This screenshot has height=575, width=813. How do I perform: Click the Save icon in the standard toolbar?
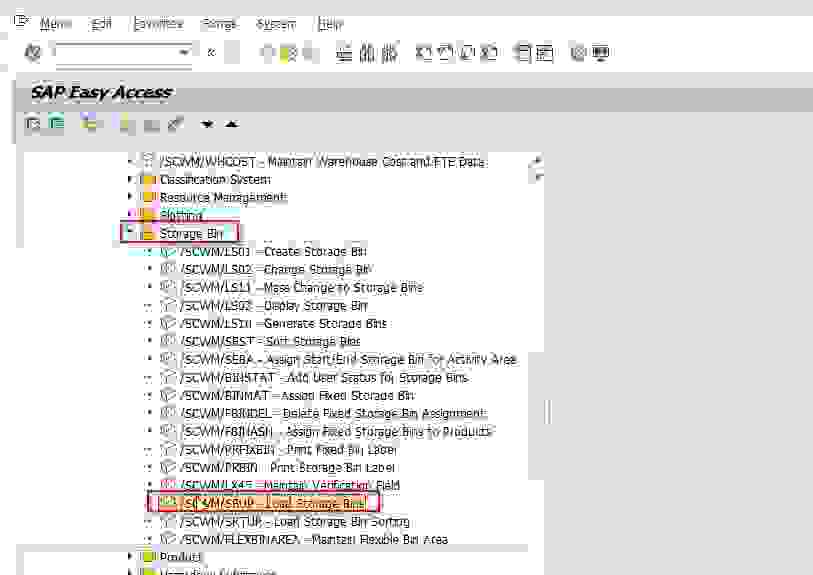(232, 52)
